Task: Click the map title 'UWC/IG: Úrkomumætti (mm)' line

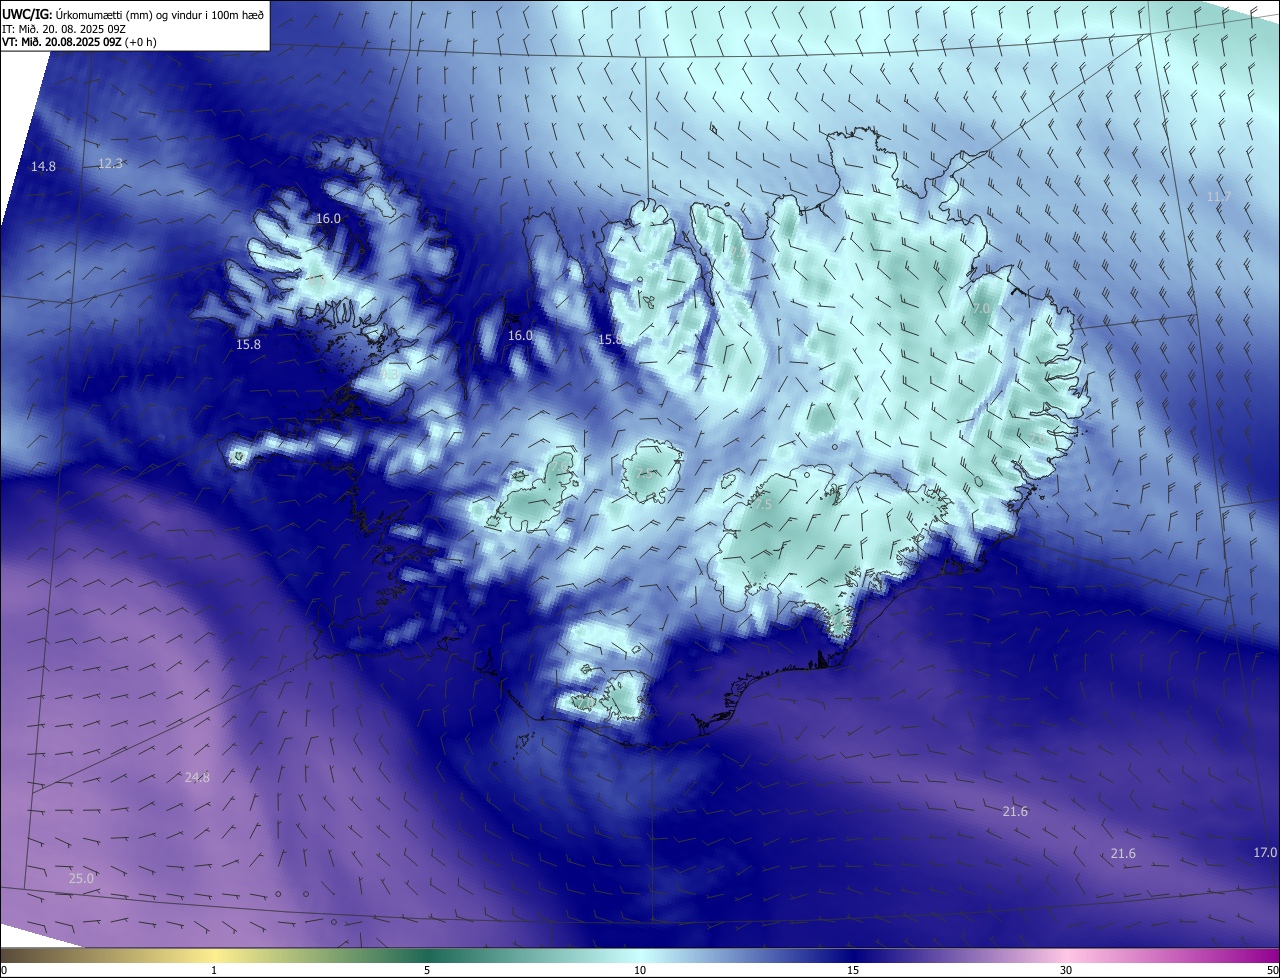Action: pyautogui.click(x=132, y=14)
